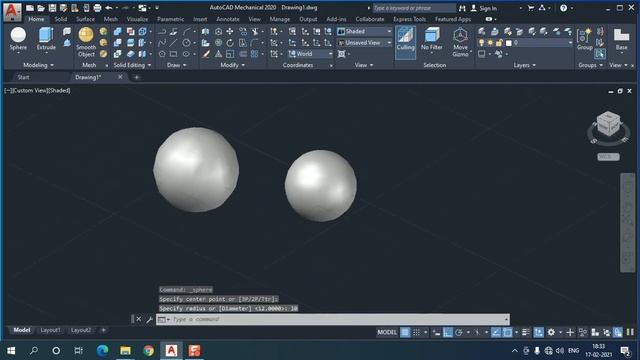Click the Rotate tool in Modify panel
Screen dimensions: 640x360
click(x=230, y=43)
